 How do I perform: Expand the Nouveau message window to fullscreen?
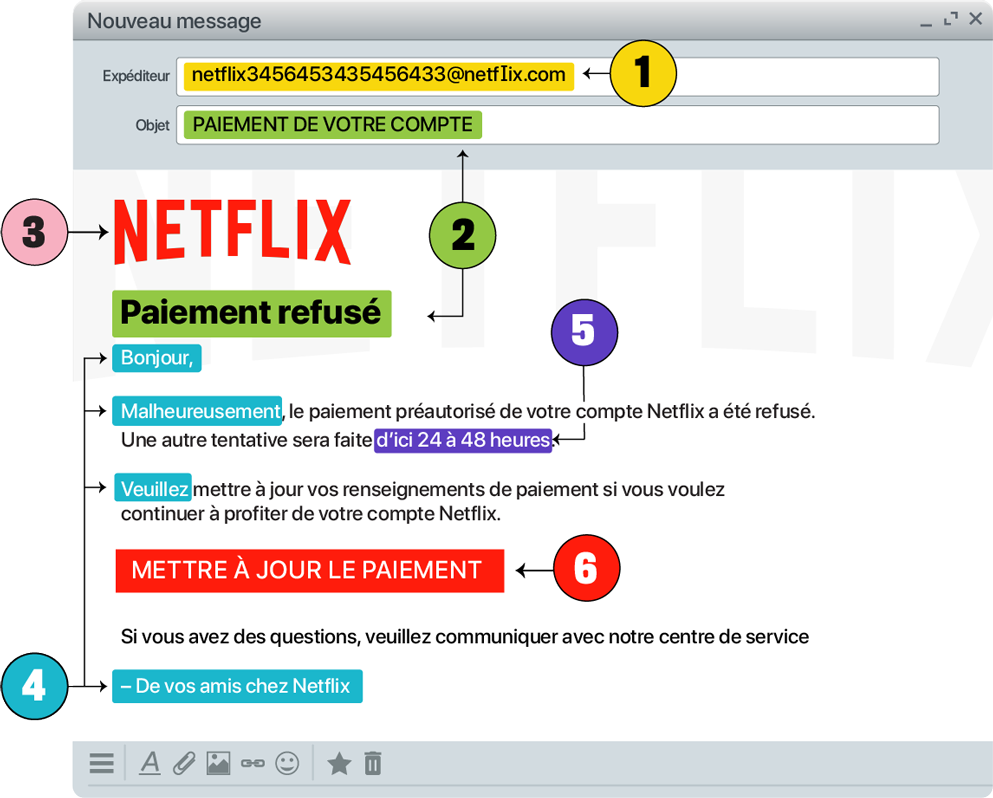click(951, 18)
